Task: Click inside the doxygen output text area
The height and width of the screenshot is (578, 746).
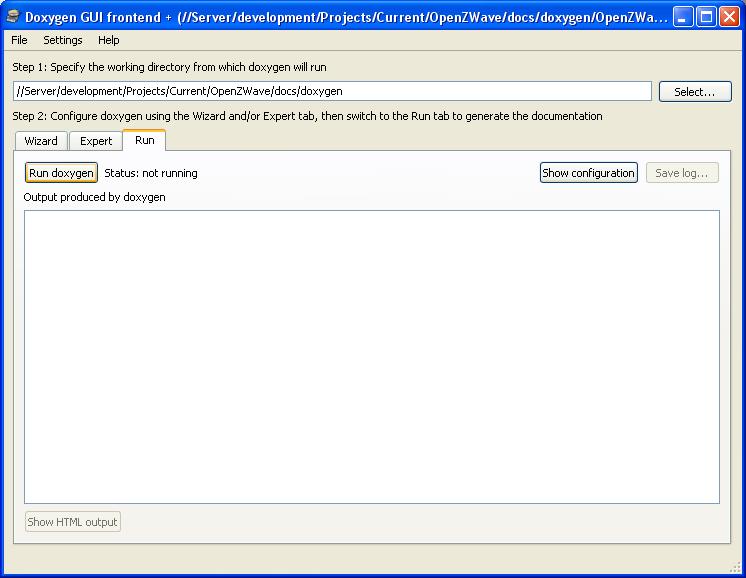Action: pyautogui.click(x=372, y=357)
